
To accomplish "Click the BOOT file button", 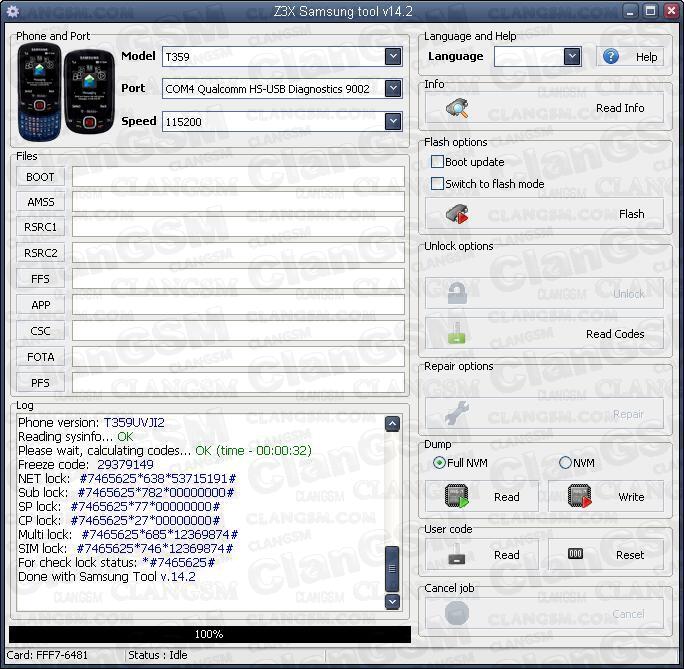I will pyautogui.click(x=40, y=177).
